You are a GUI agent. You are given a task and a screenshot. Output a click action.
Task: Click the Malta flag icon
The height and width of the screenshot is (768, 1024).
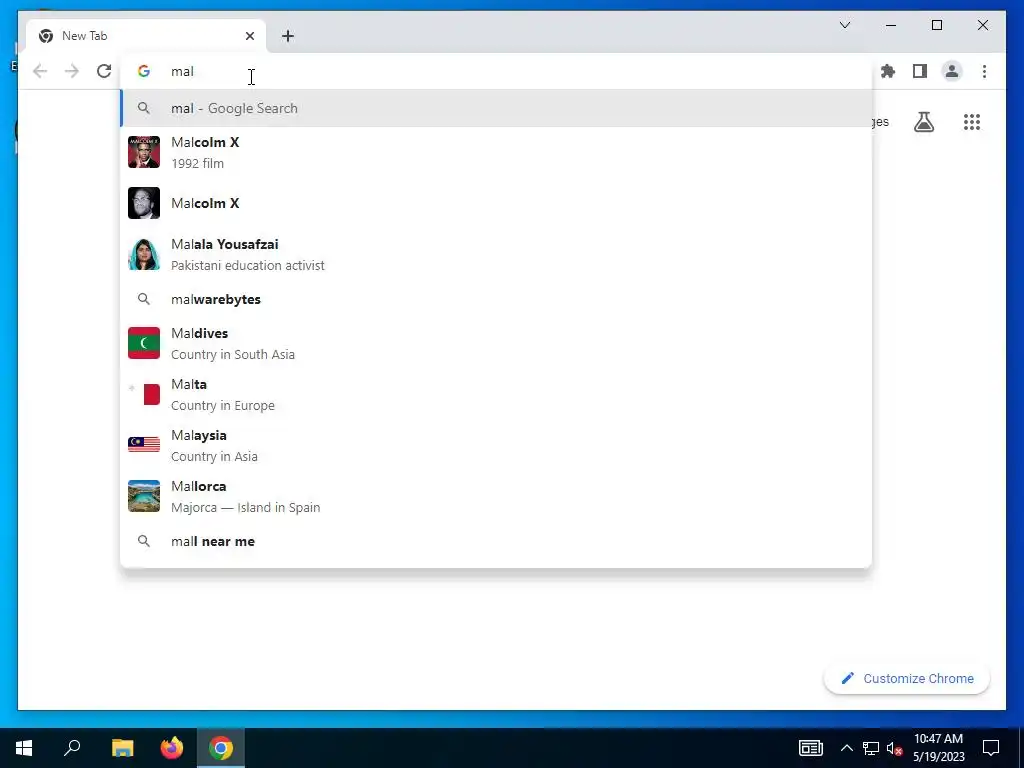(144, 394)
